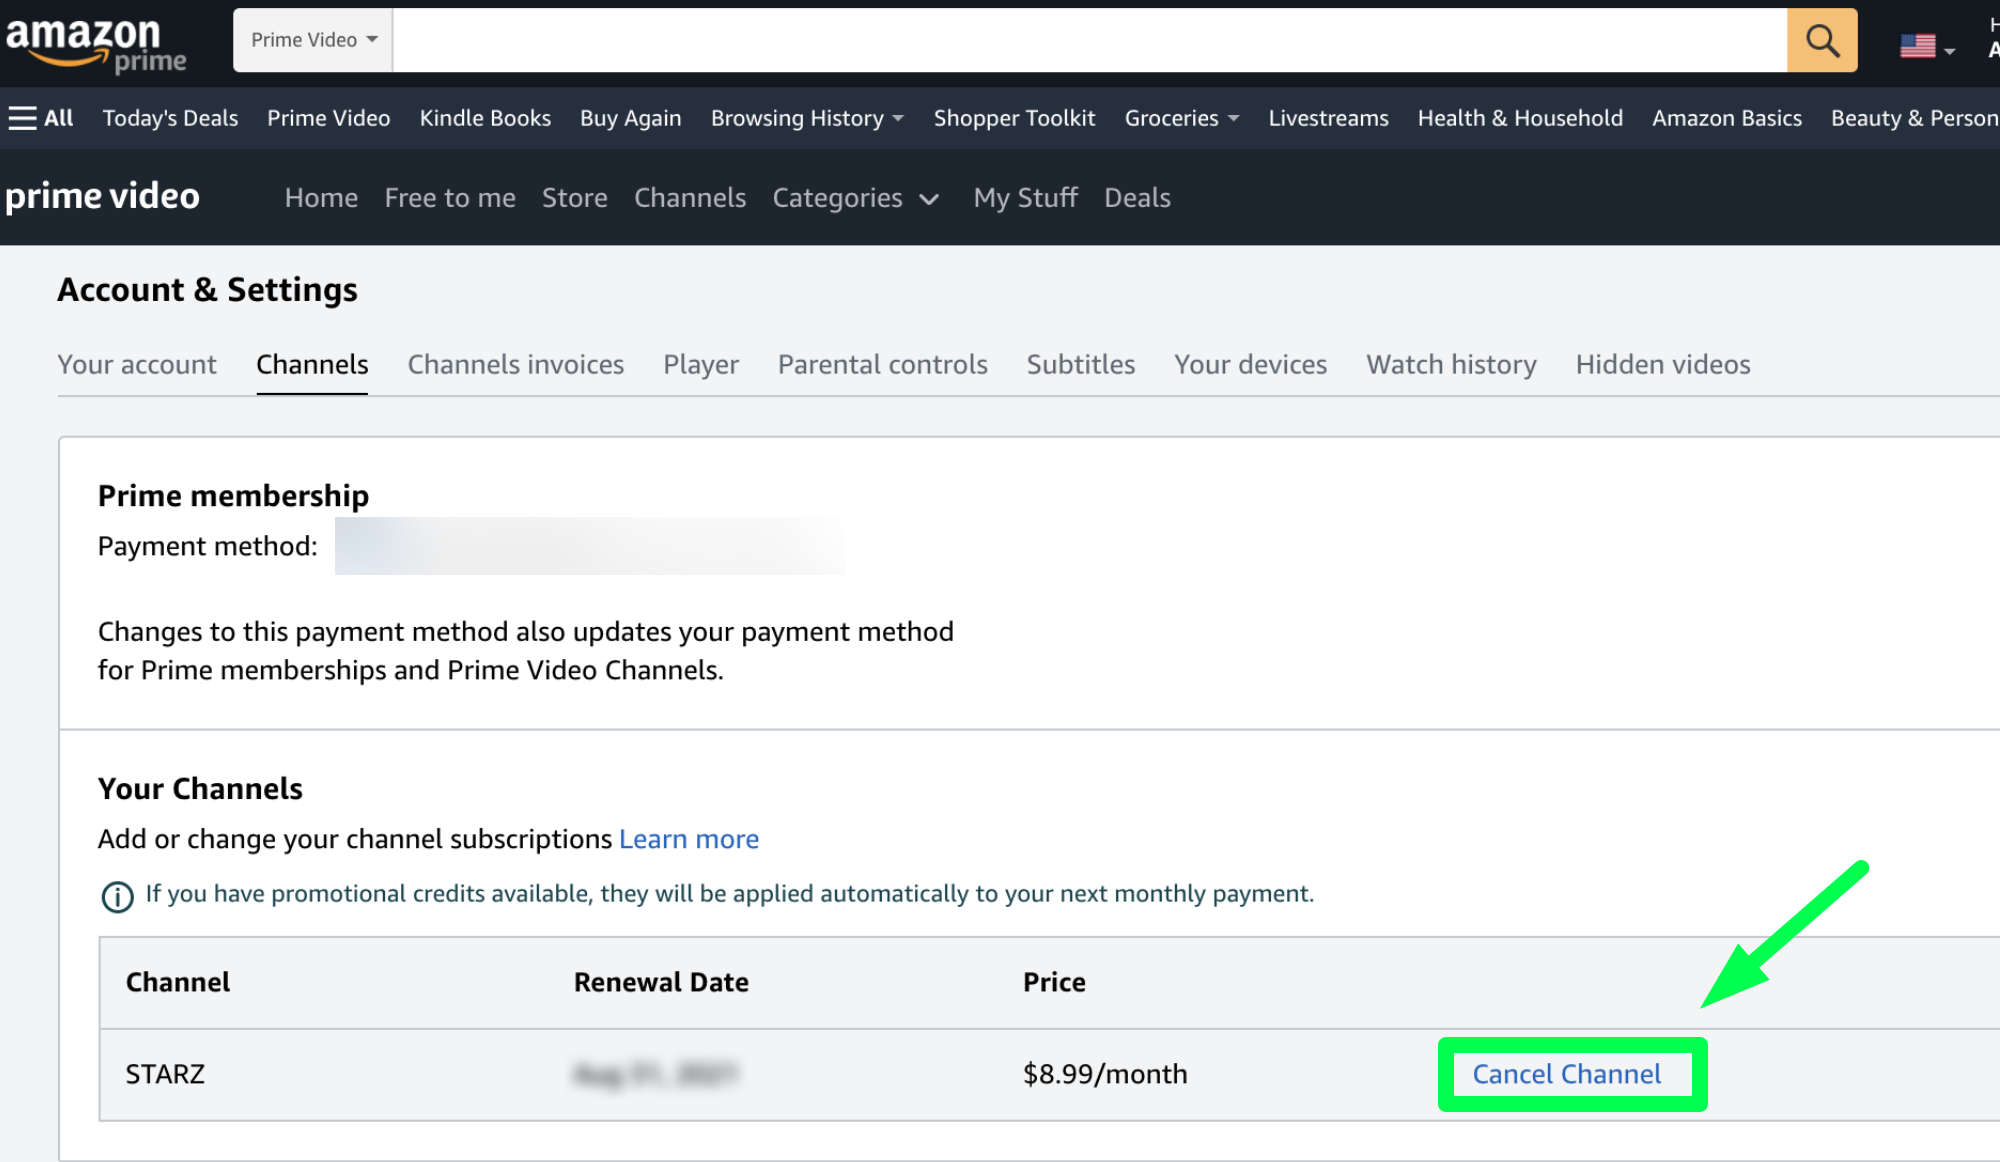Click the info circle icon next to promotional credits
Image resolution: width=2000 pixels, height=1162 pixels.
pos(116,894)
